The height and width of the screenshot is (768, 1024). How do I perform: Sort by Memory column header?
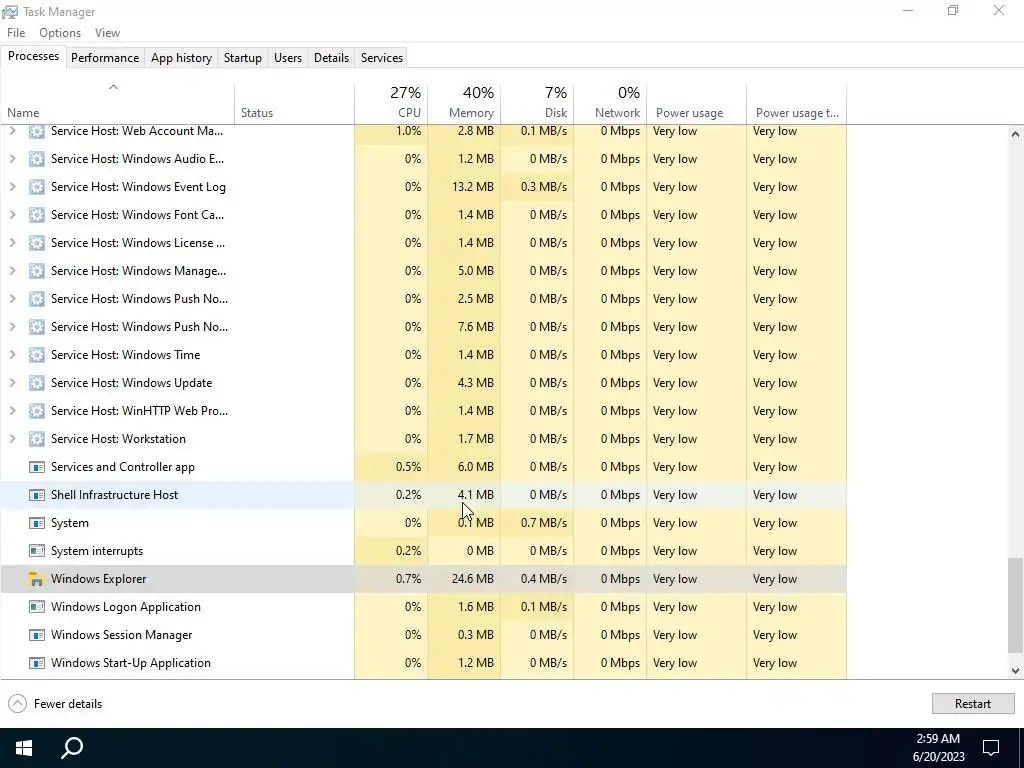click(x=464, y=103)
